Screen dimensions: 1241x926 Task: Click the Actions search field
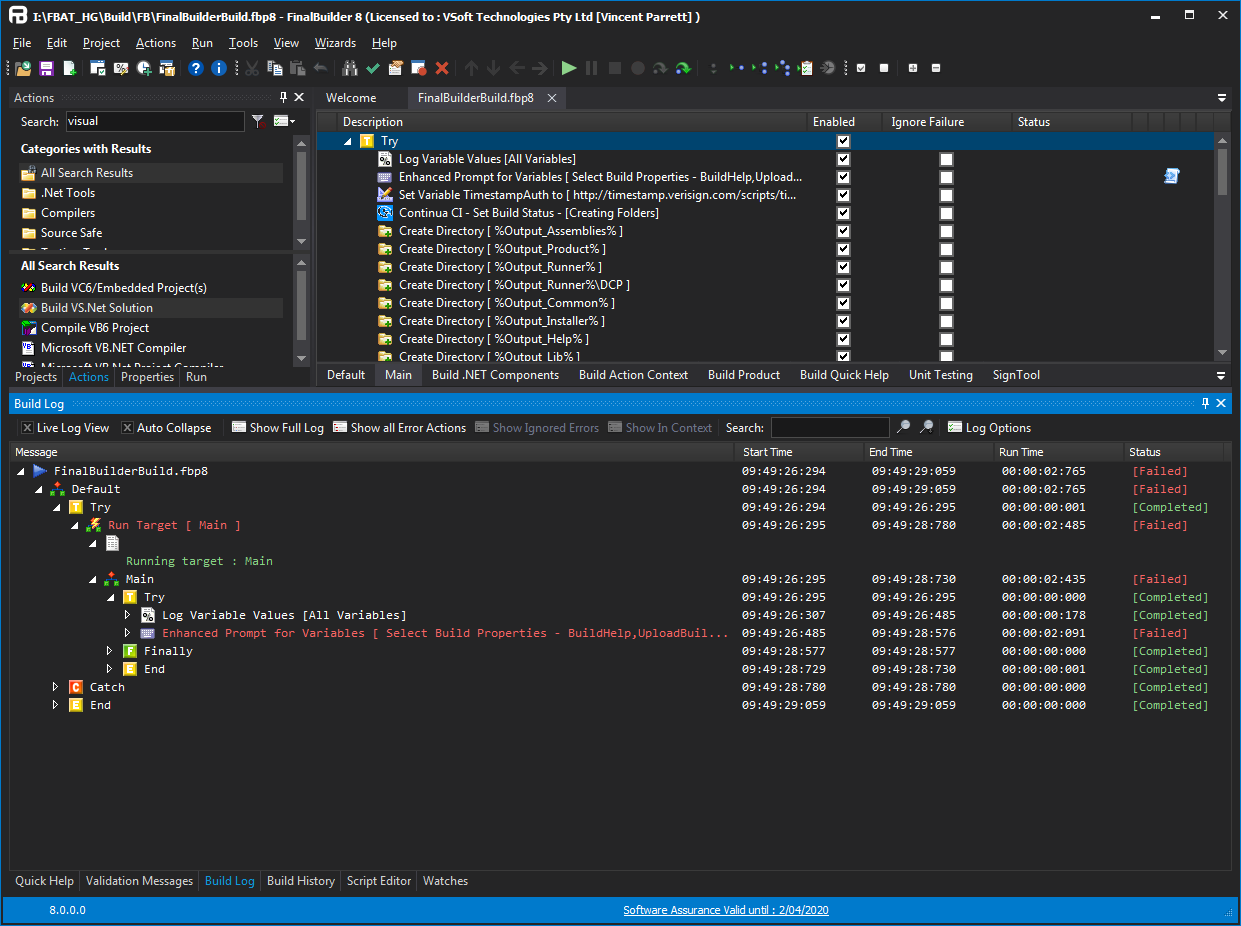(155, 121)
